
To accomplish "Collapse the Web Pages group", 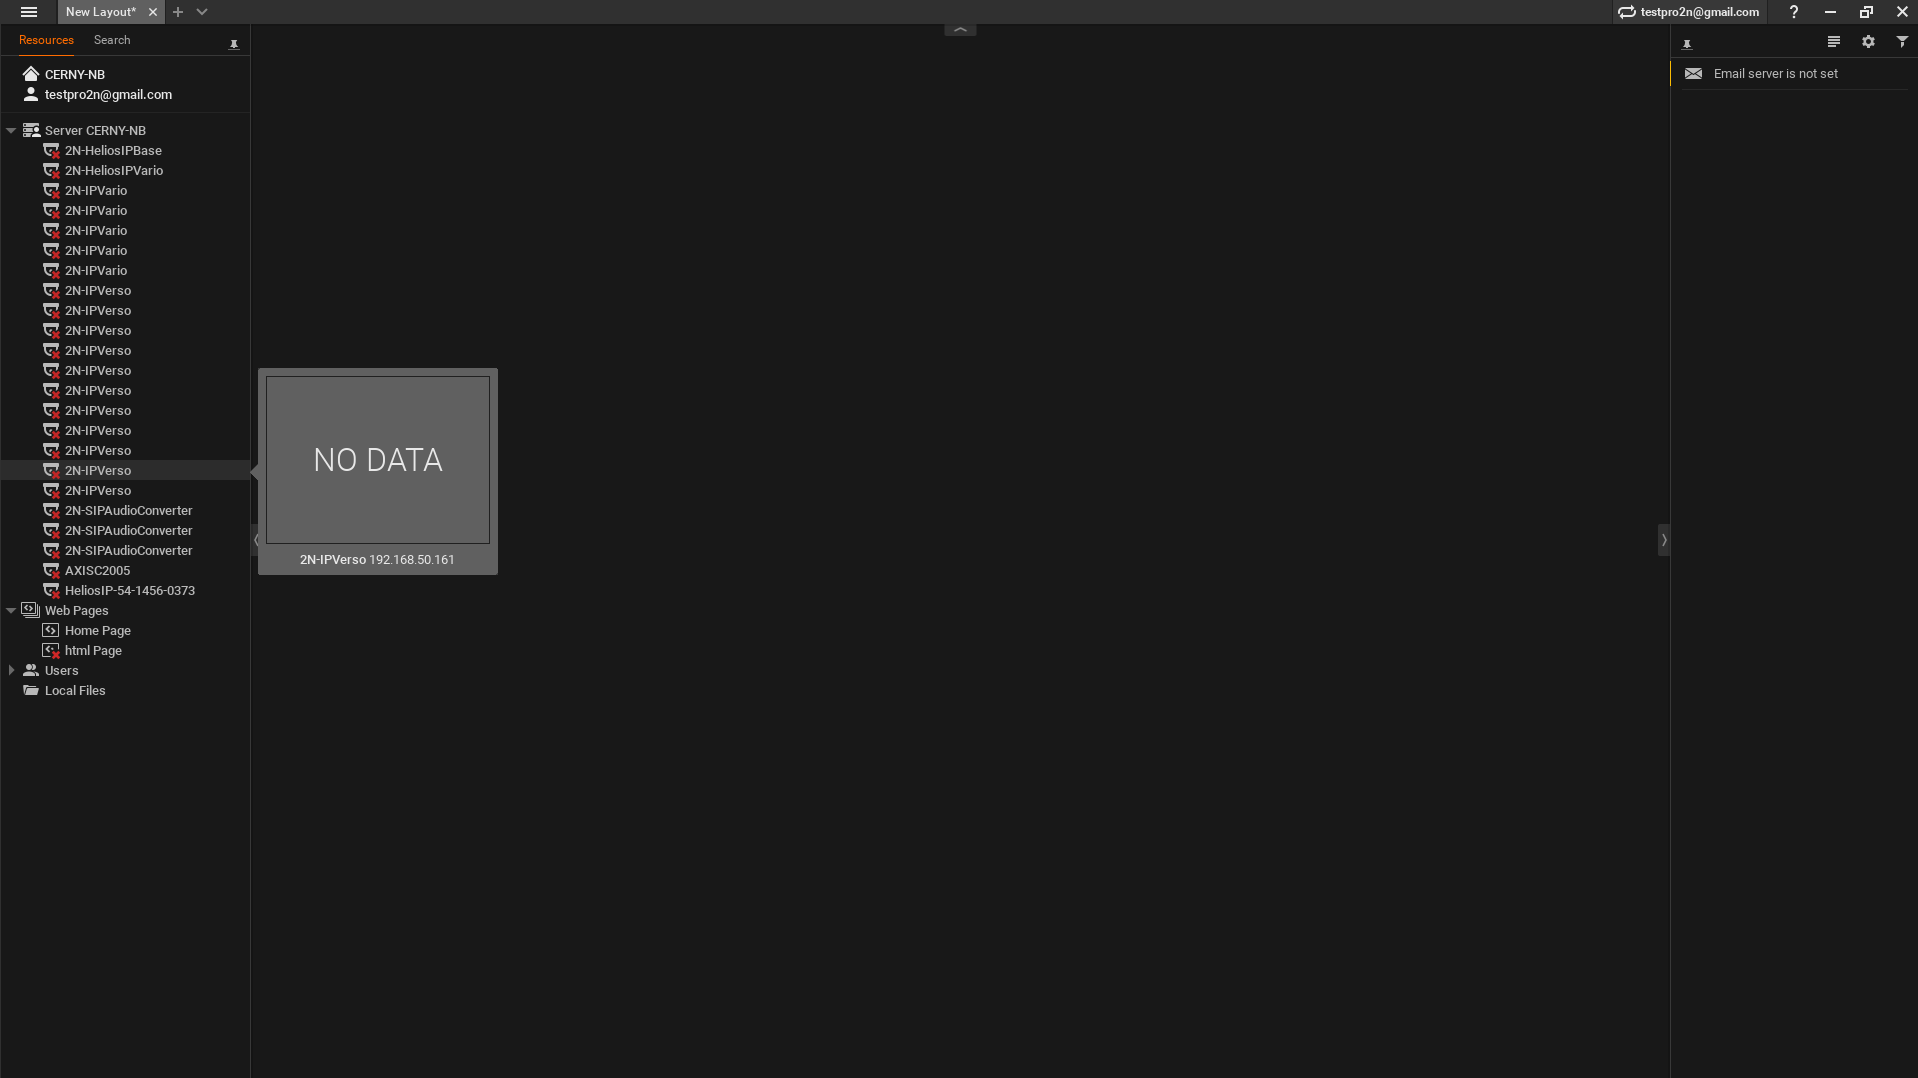I will 11,611.
